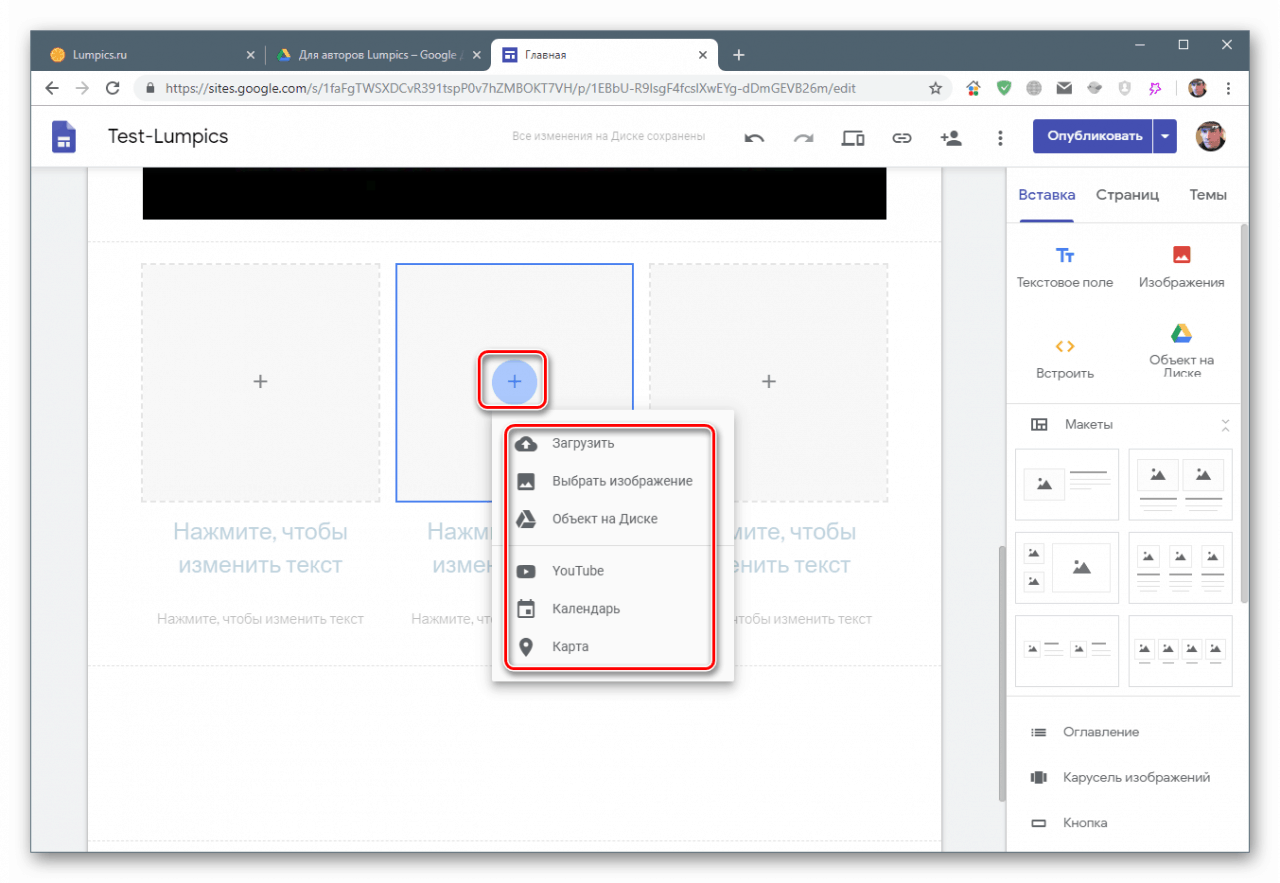Open the device preview mode icon
The width and height of the screenshot is (1280, 883).
(853, 138)
